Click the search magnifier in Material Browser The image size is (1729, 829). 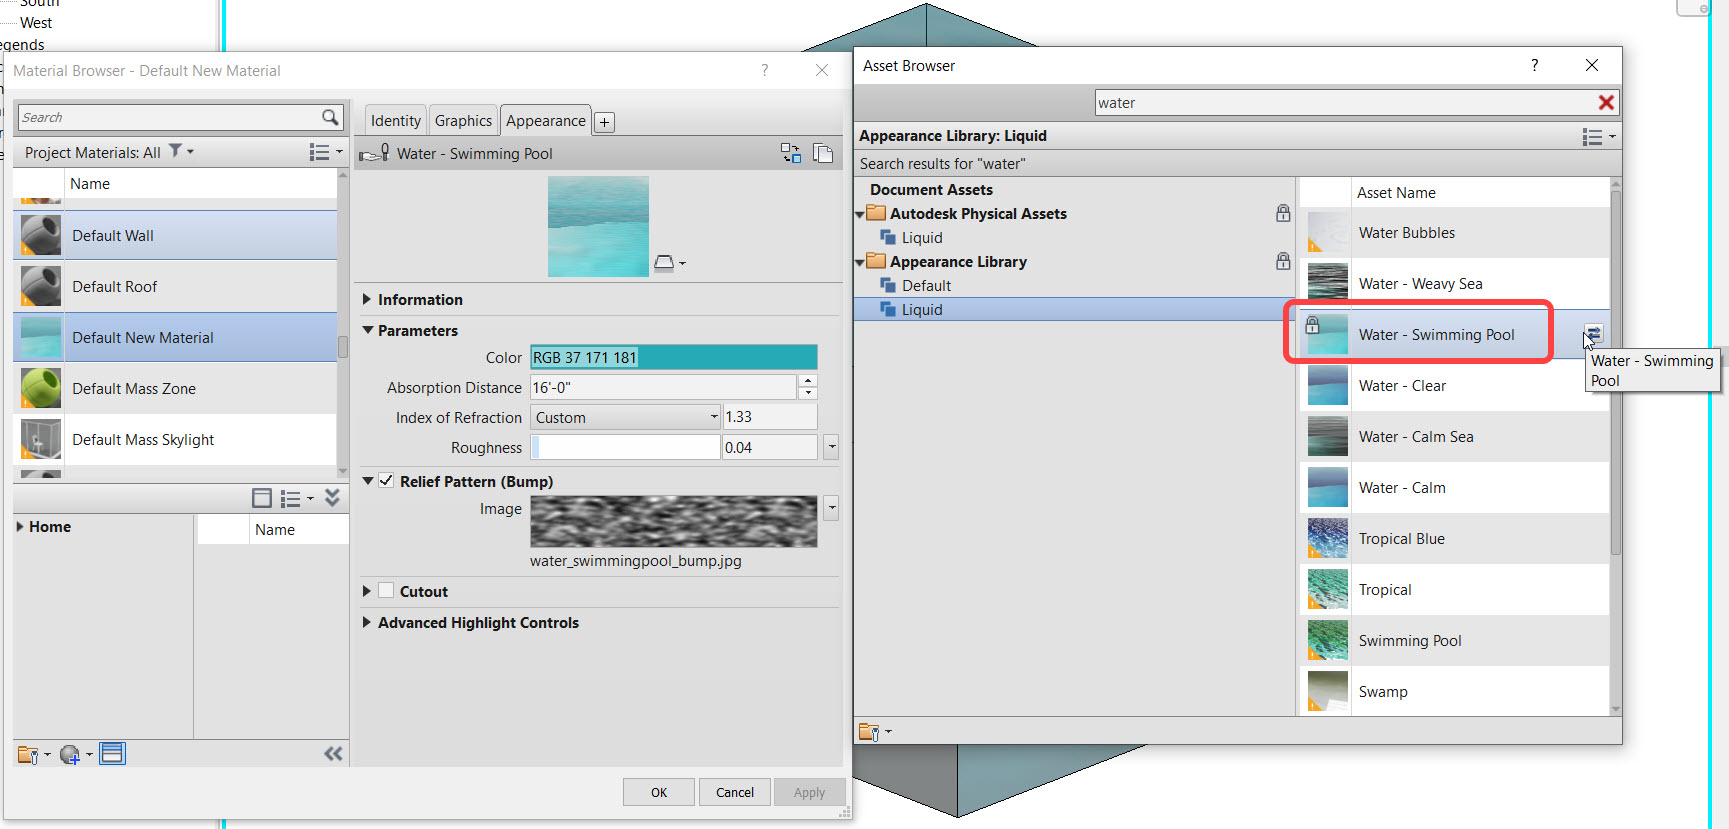[330, 117]
